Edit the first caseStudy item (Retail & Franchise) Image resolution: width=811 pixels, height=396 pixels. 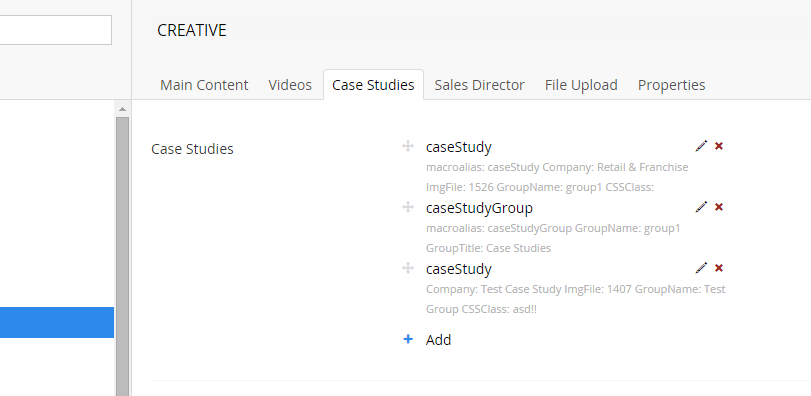[x=701, y=146]
